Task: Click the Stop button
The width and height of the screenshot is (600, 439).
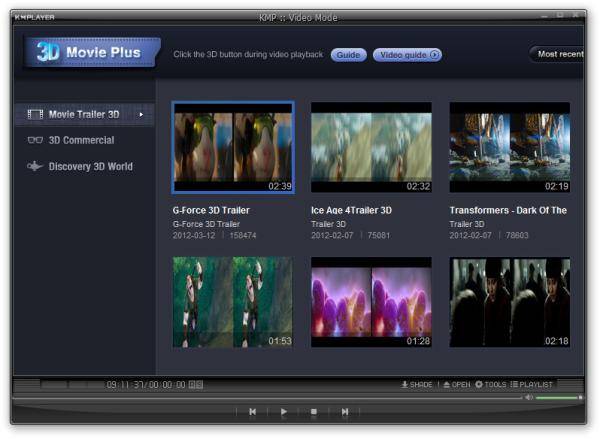Action: click(x=314, y=411)
